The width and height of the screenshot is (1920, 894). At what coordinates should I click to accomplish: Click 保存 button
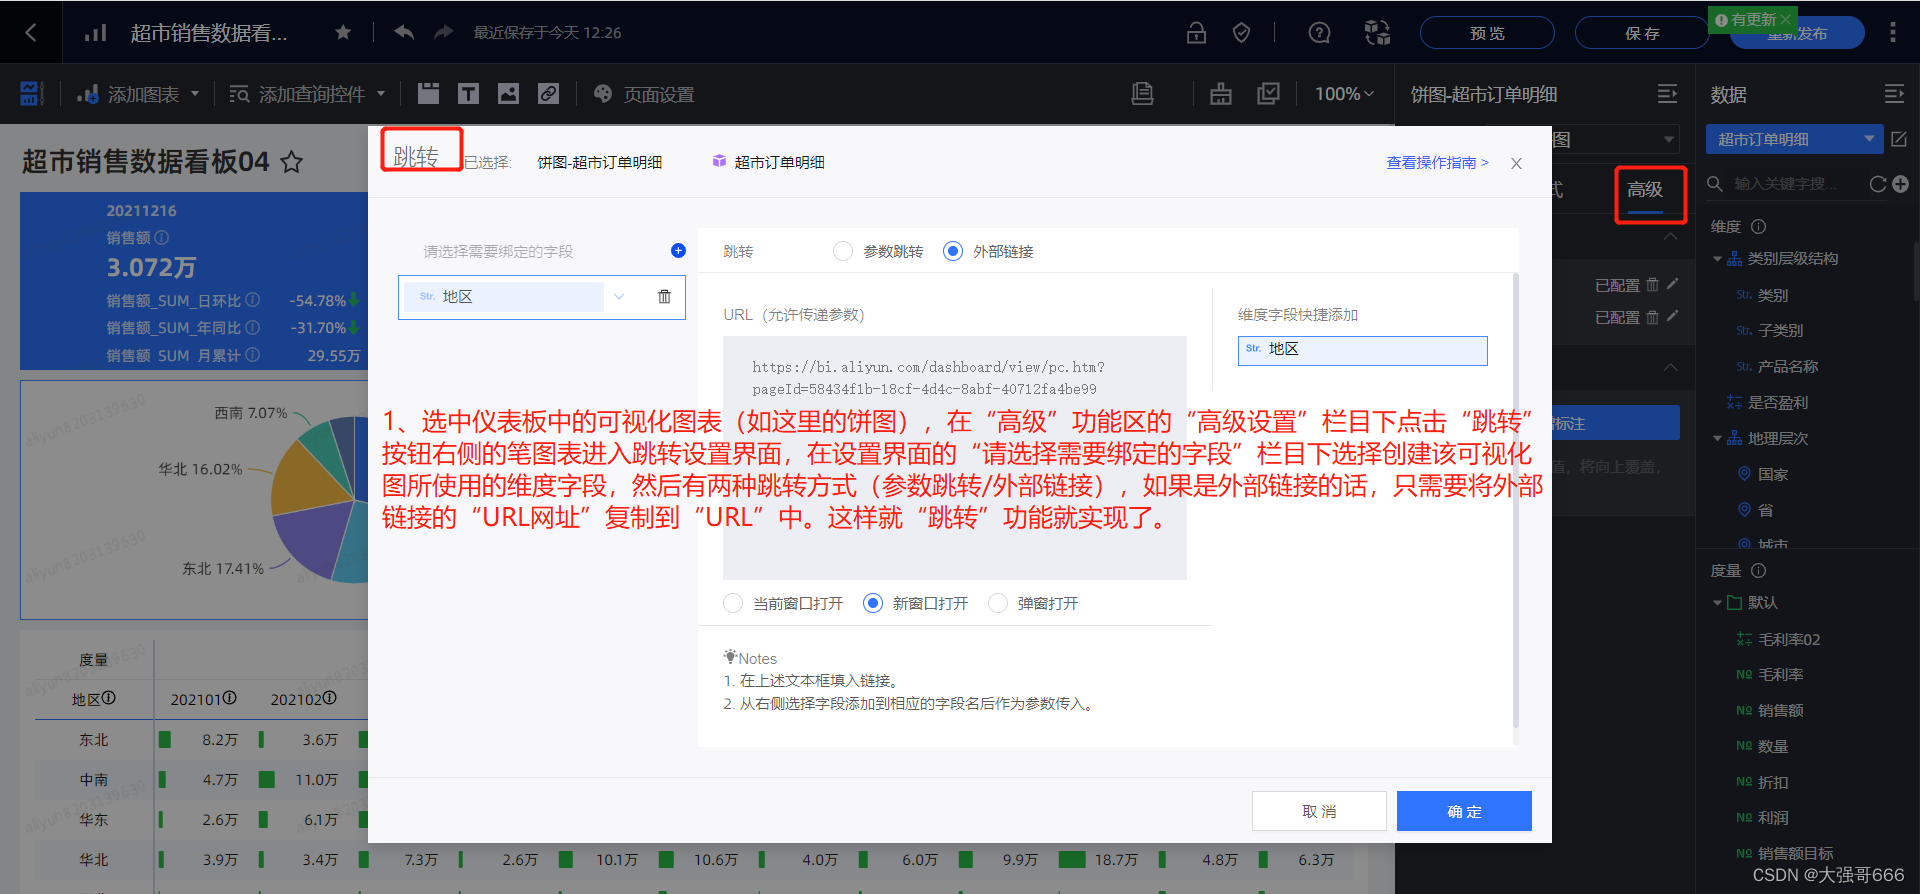(x=1642, y=33)
